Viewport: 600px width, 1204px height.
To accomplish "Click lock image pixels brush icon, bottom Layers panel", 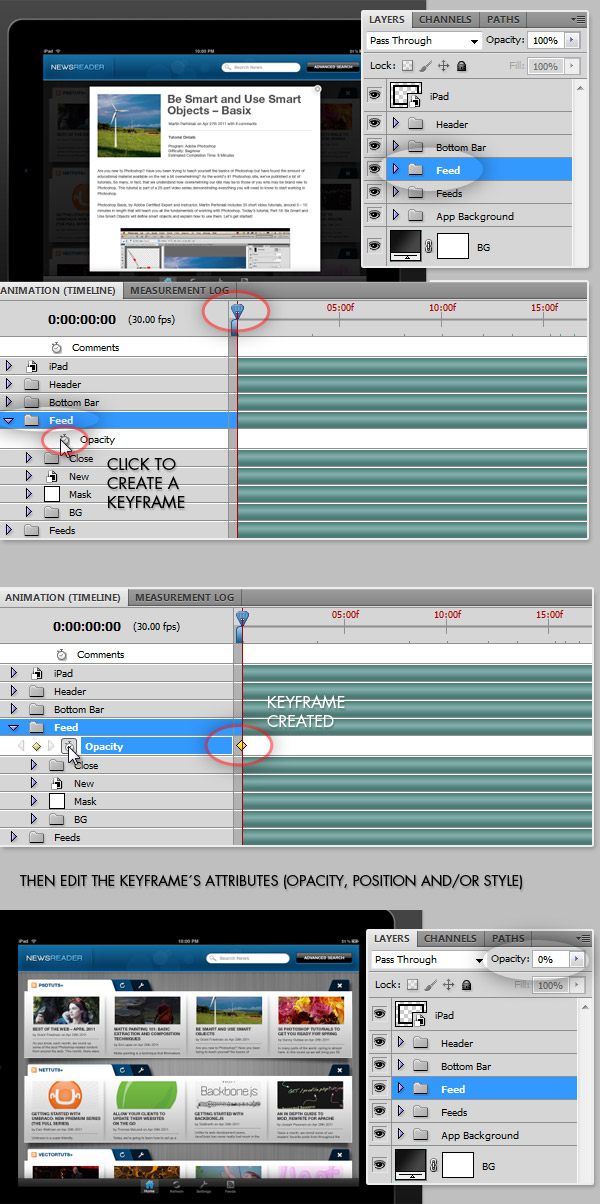I will (430, 985).
